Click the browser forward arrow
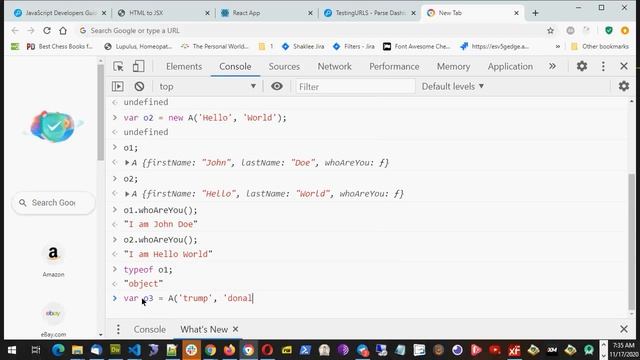640x360 pixels. pos(31,31)
